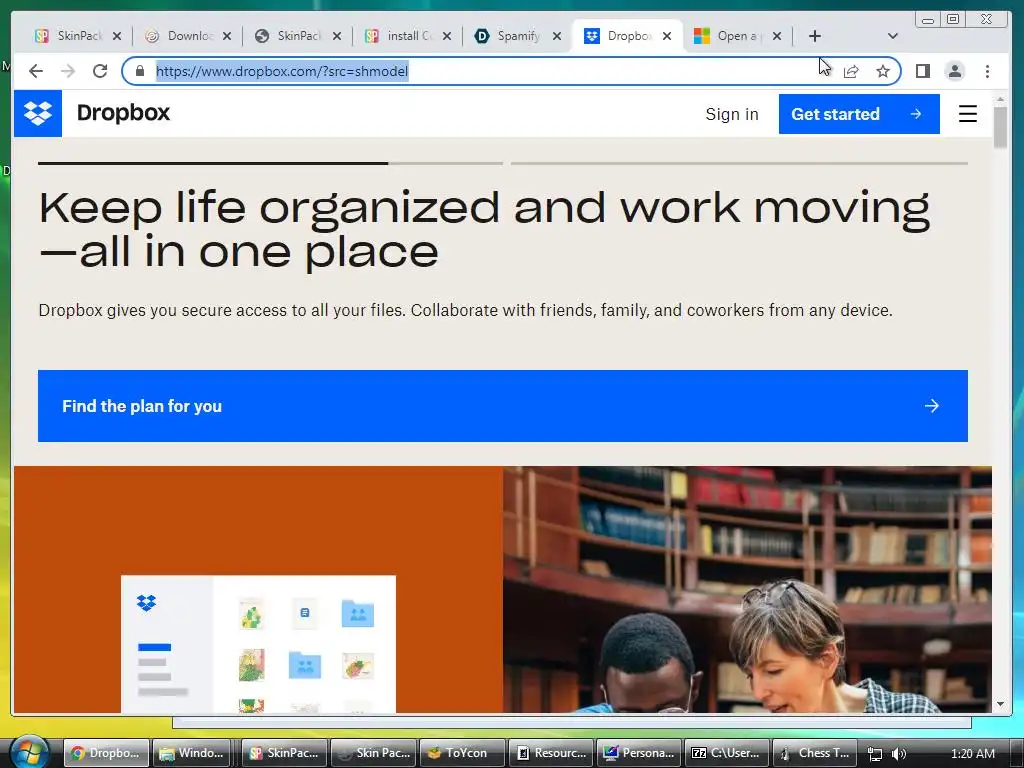Click the forward navigation arrow
The width and height of the screenshot is (1024, 768).
(x=68, y=71)
